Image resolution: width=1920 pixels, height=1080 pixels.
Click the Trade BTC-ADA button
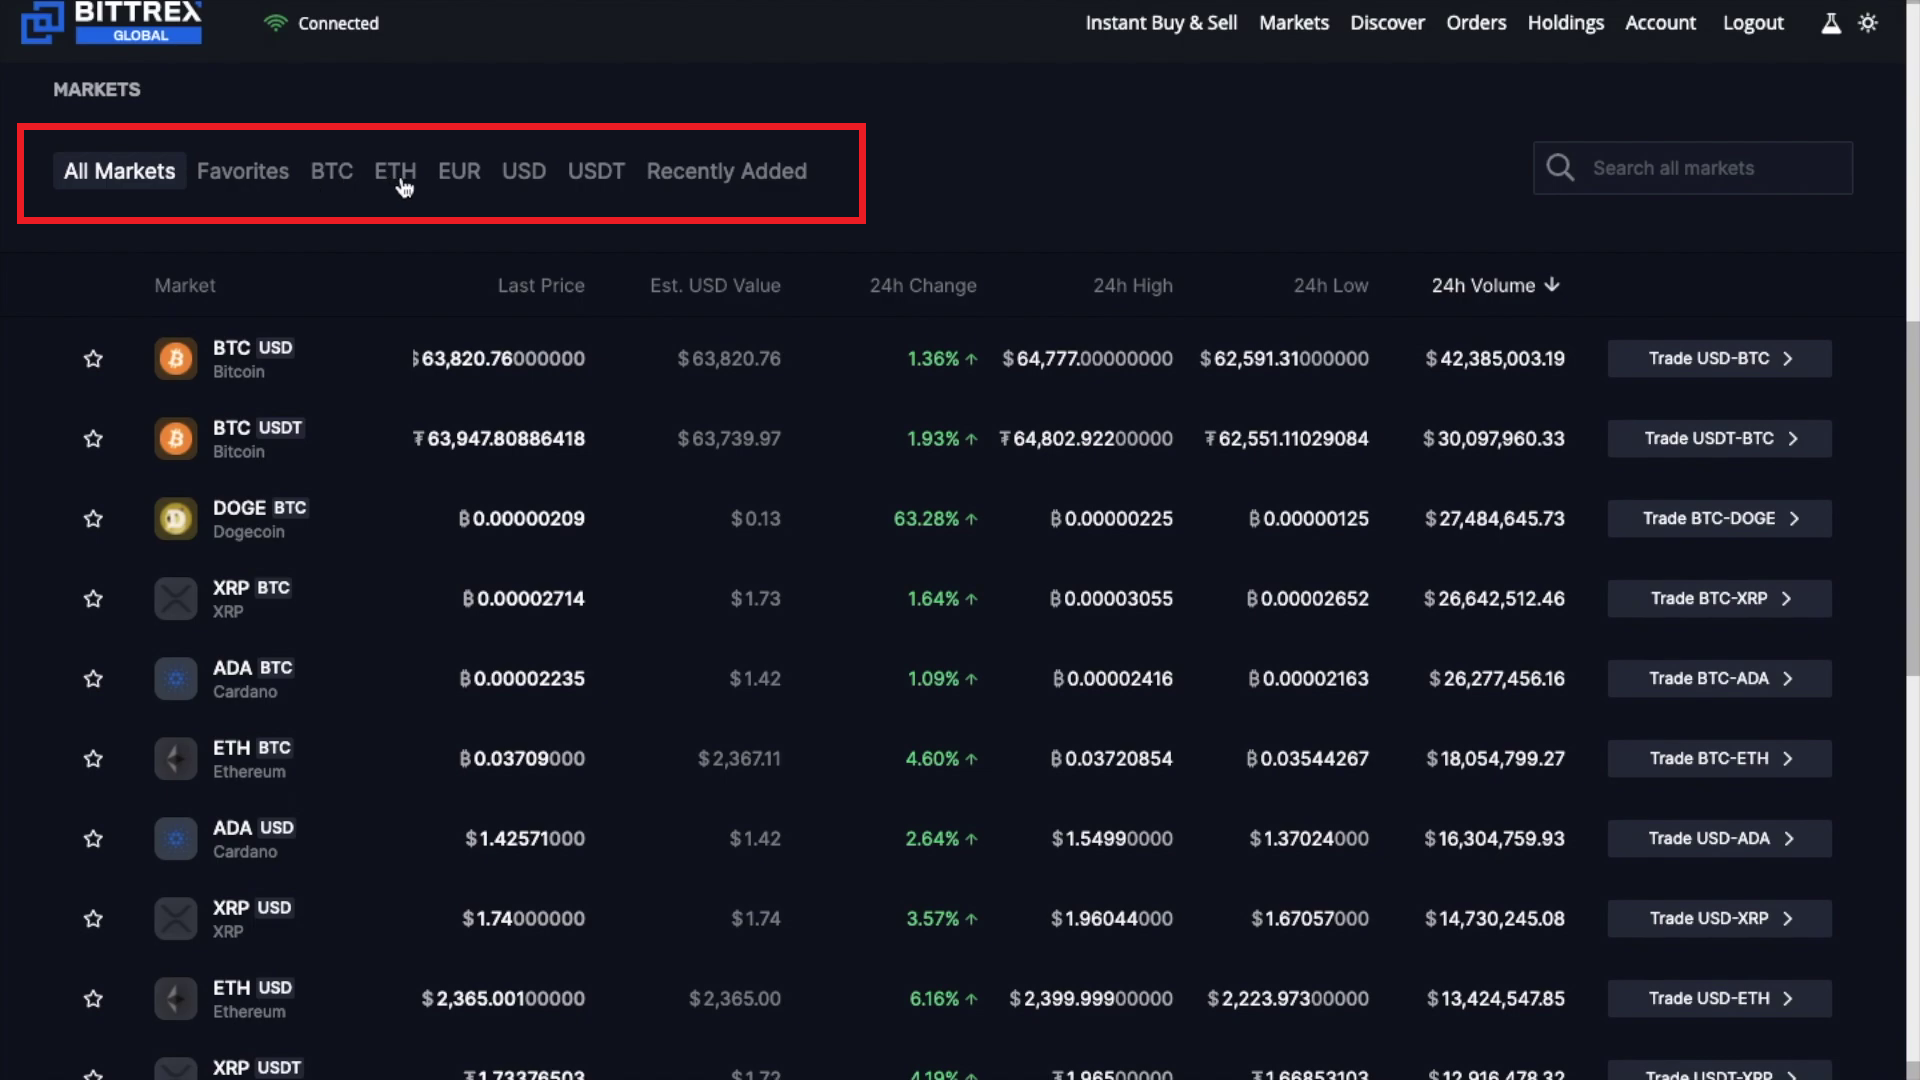pyautogui.click(x=1720, y=678)
